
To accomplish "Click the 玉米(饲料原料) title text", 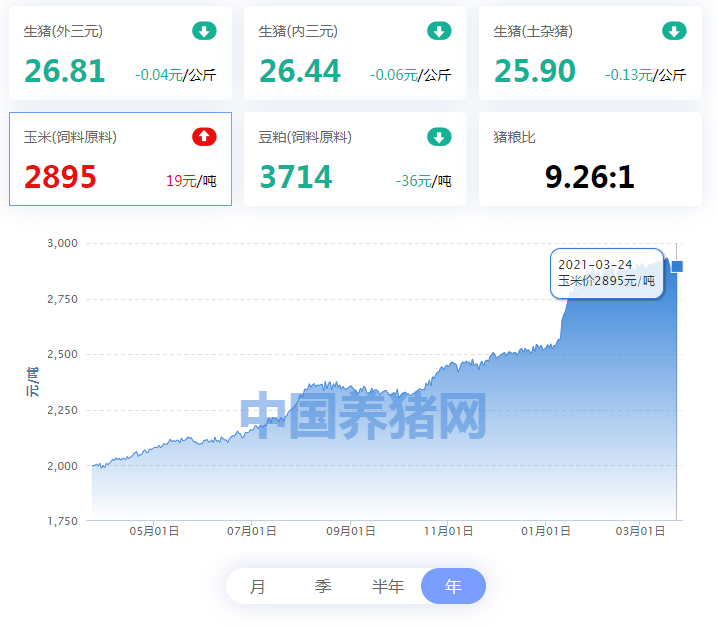I will [x=70, y=137].
